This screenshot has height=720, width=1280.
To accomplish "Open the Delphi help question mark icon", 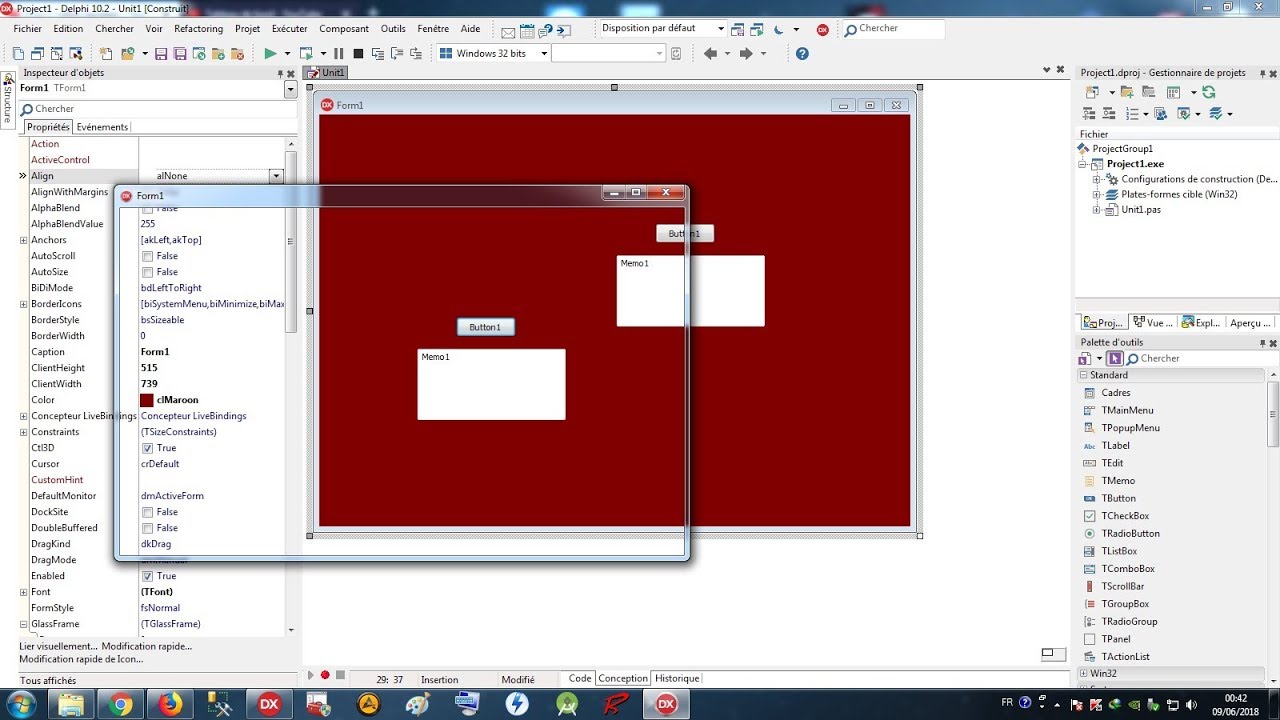I will pos(802,53).
